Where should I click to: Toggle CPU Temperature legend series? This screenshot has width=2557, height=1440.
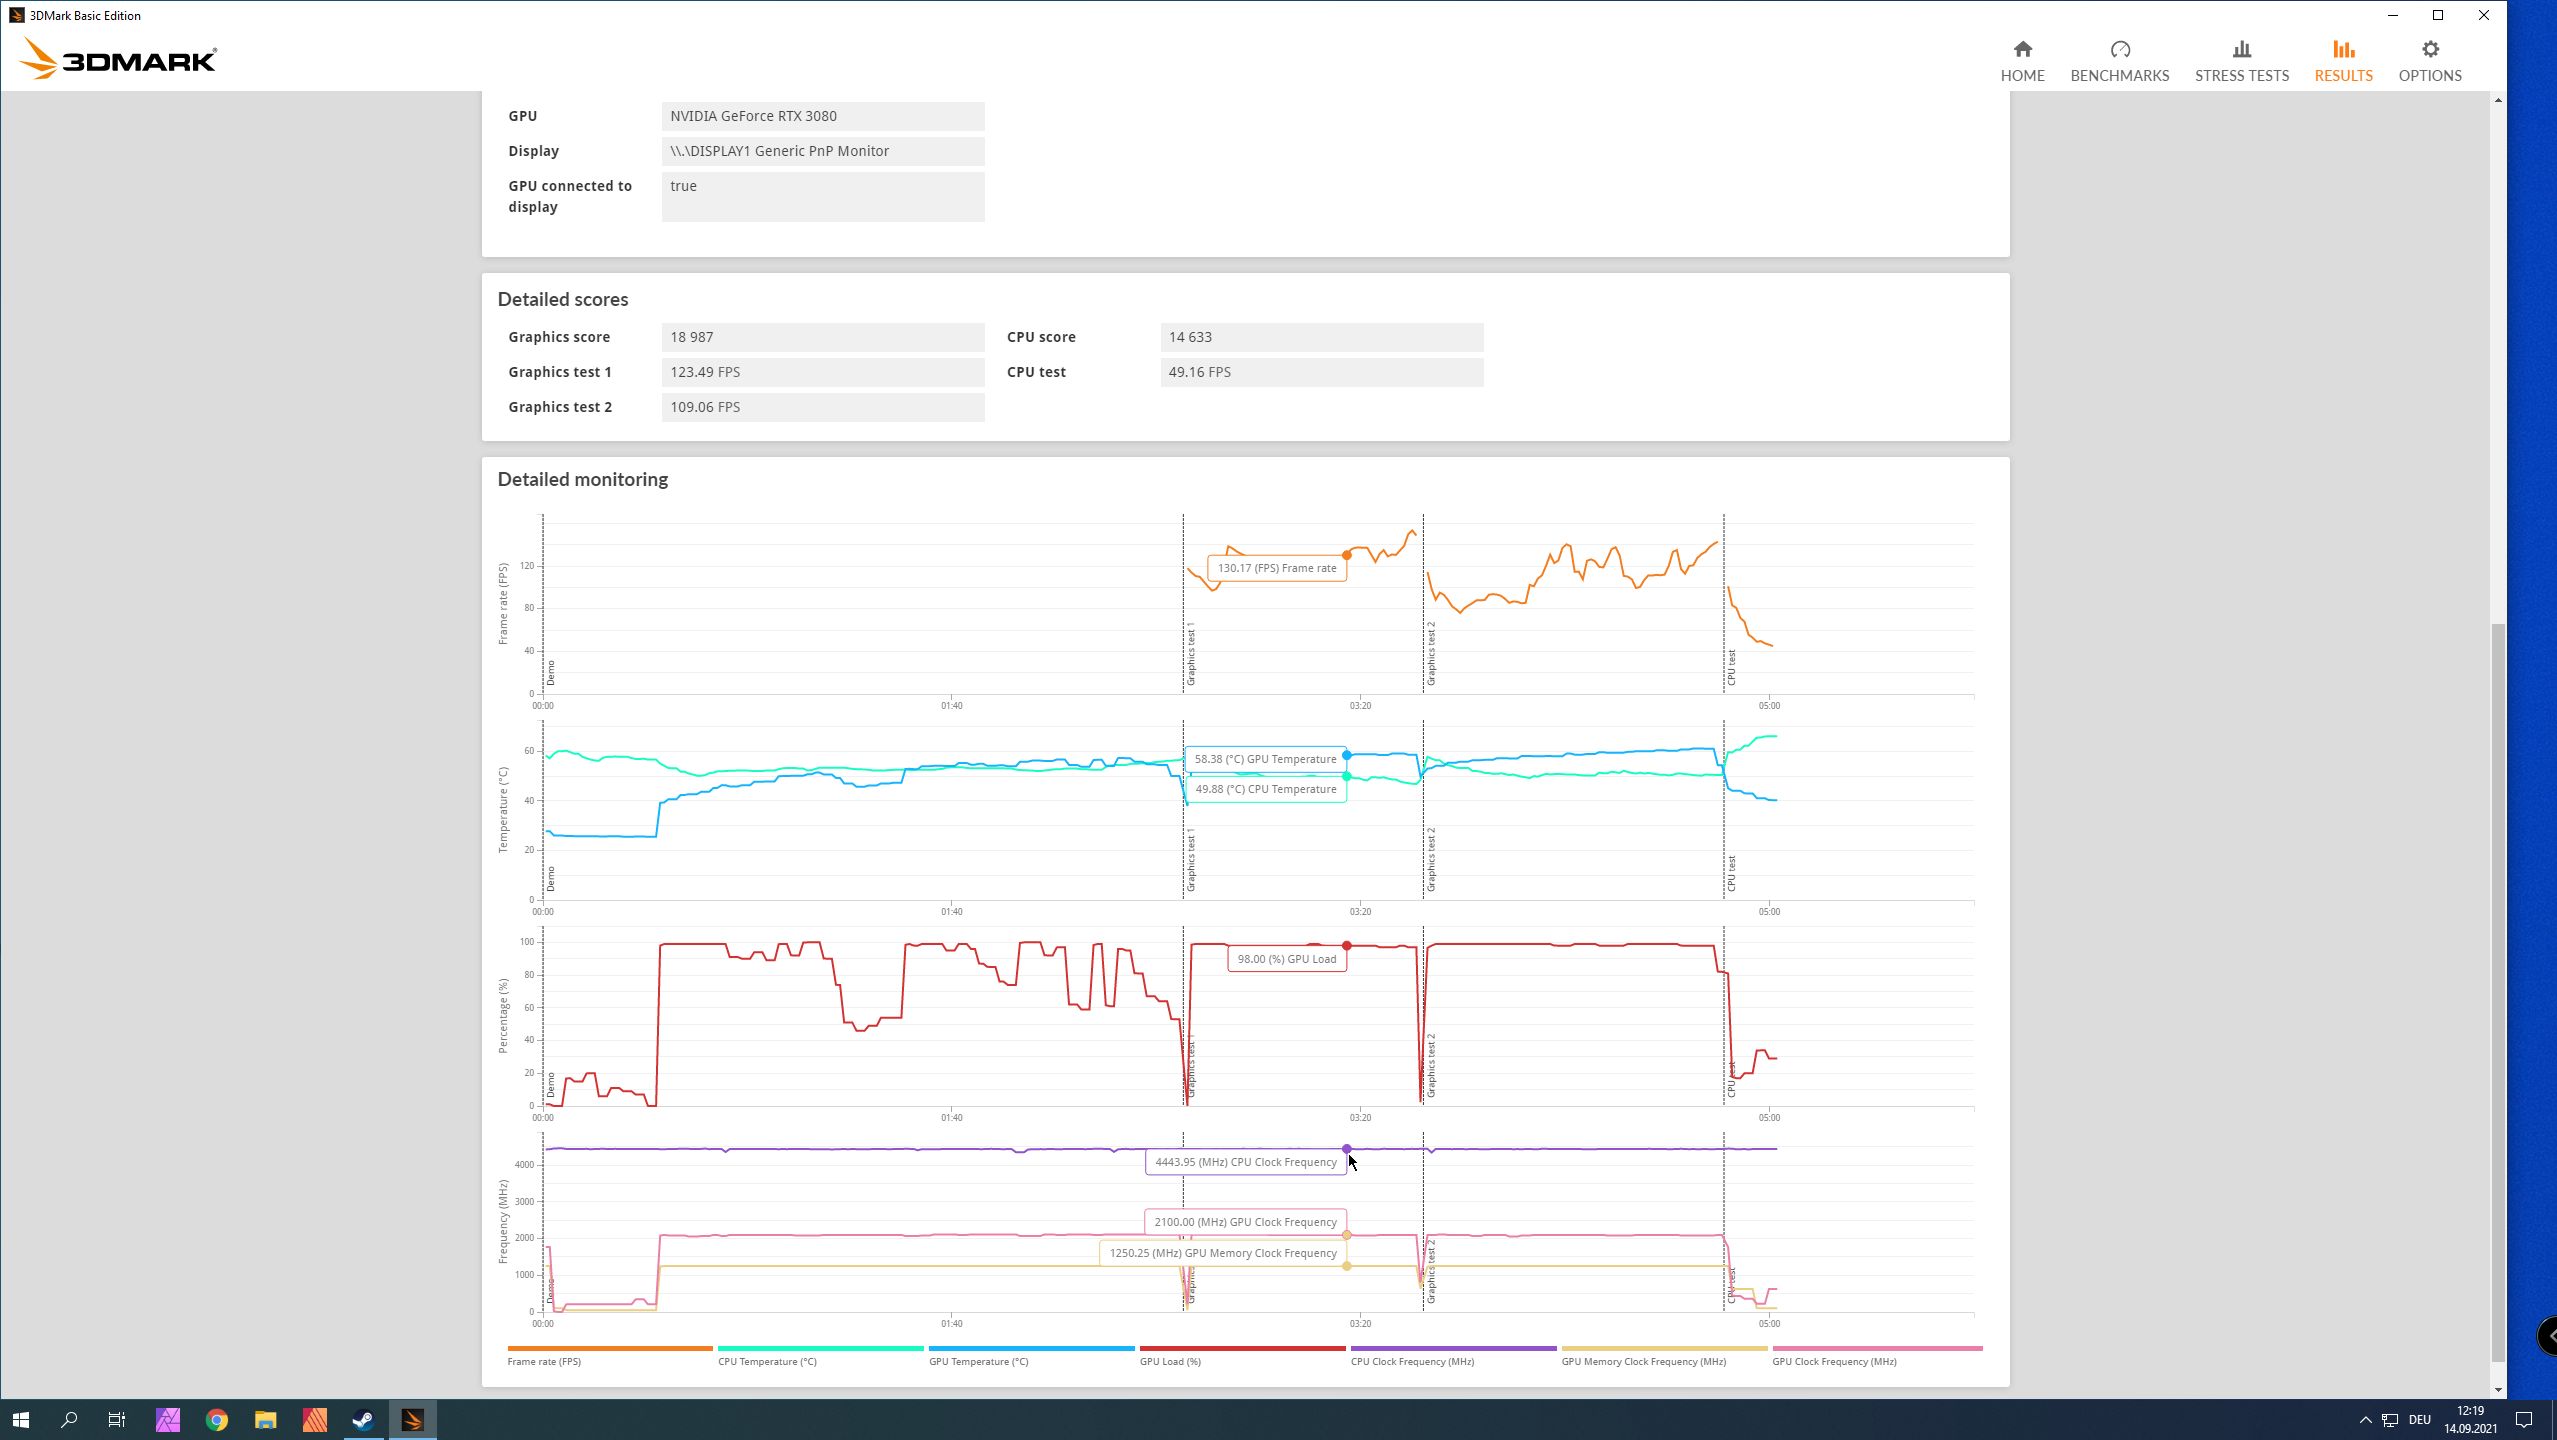tap(767, 1361)
